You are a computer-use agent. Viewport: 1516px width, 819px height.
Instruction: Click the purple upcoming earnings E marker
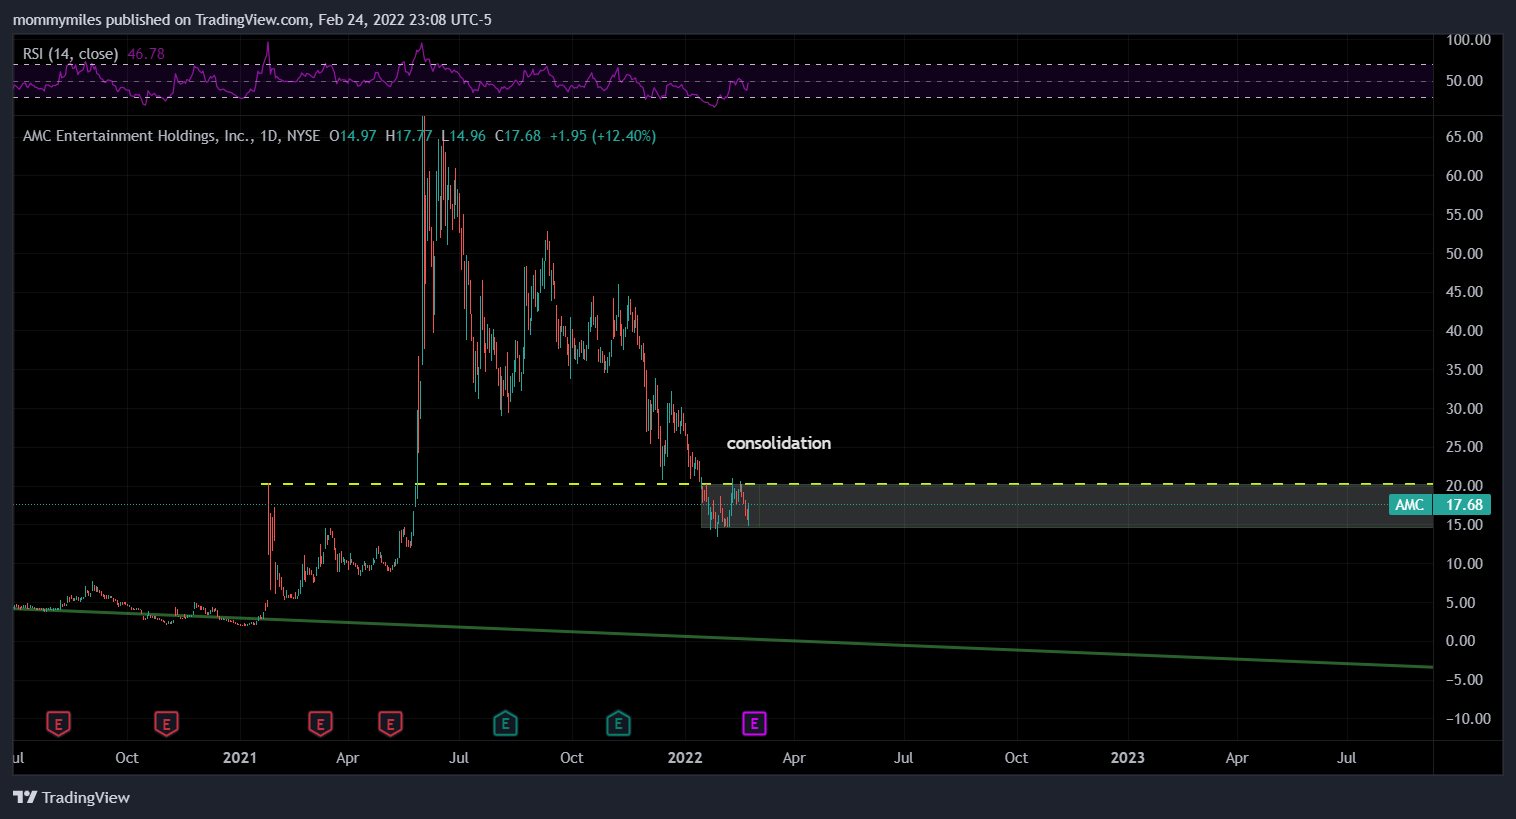tap(754, 723)
